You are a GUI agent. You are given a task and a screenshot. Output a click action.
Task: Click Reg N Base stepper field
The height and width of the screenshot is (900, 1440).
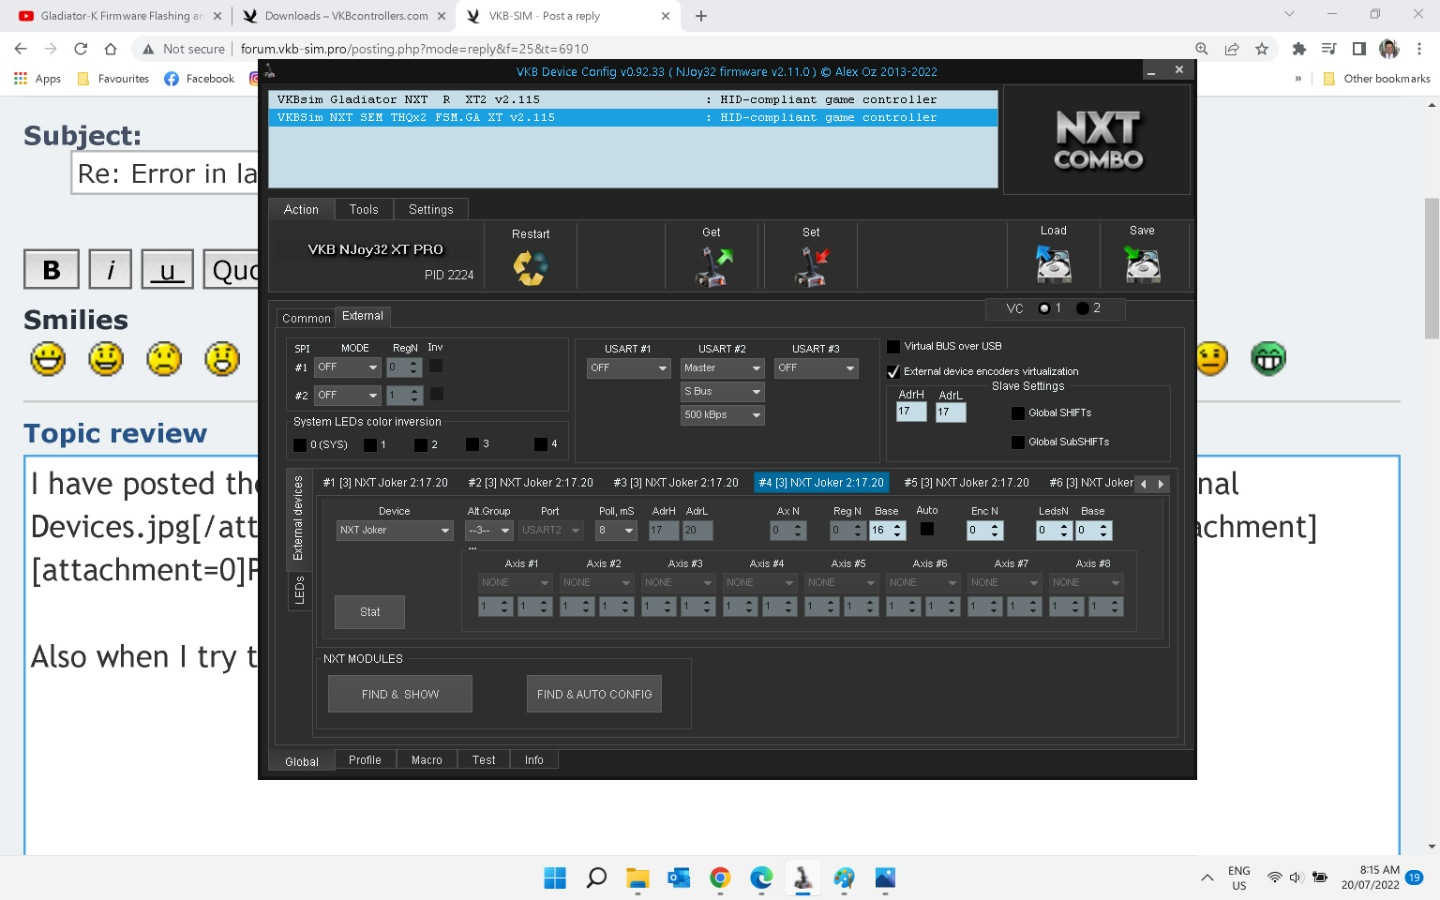pyautogui.click(x=886, y=530)
